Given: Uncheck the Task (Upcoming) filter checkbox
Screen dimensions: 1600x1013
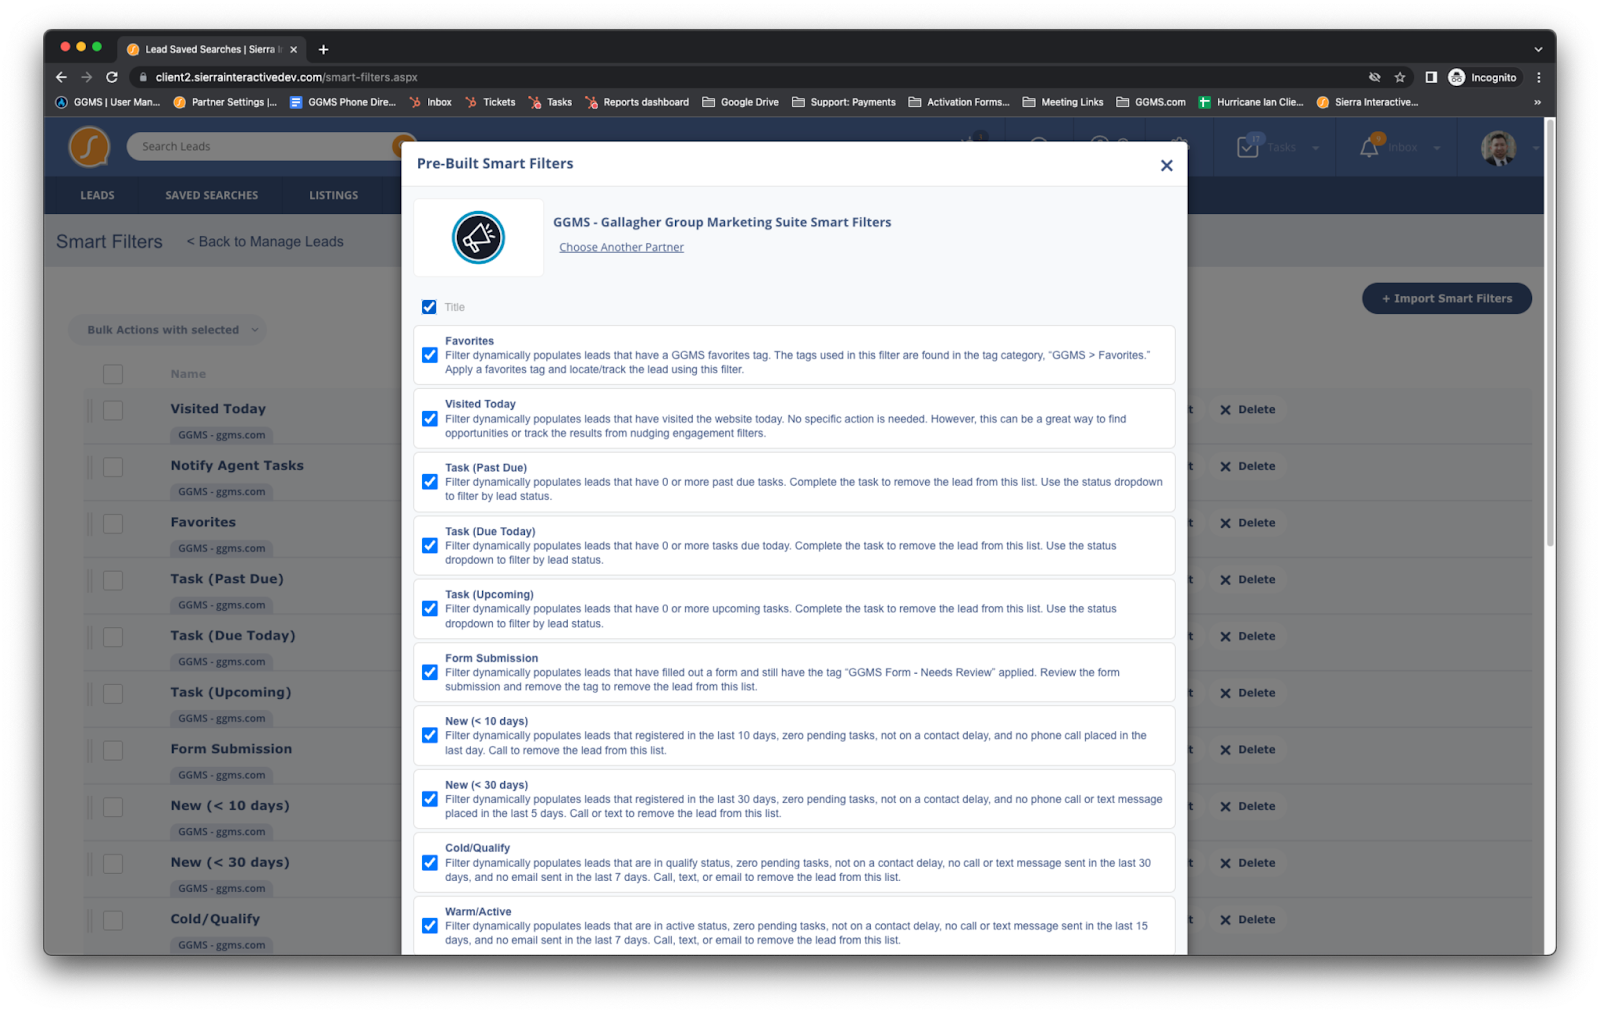Looking at the screenshot, I should click(430, 609).
